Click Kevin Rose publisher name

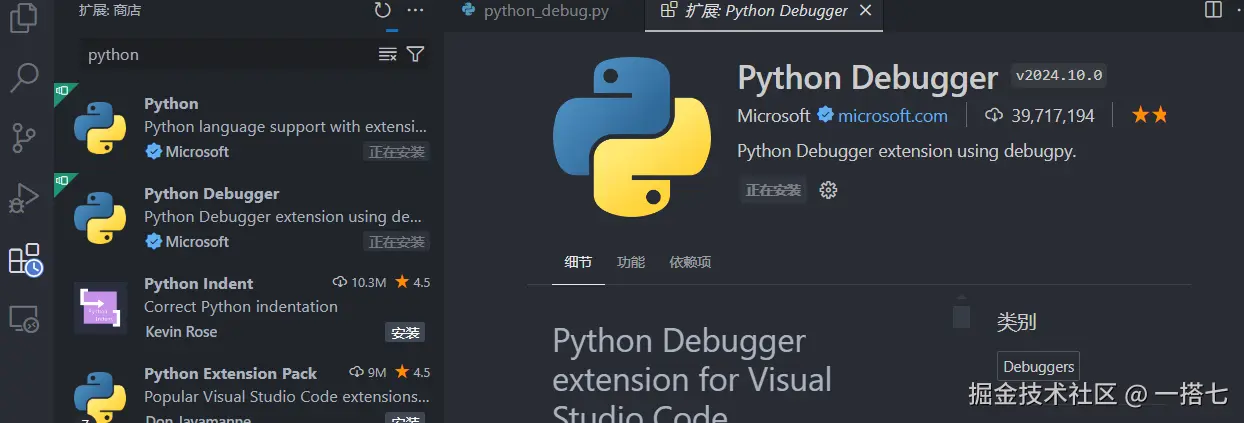point(181,331)
